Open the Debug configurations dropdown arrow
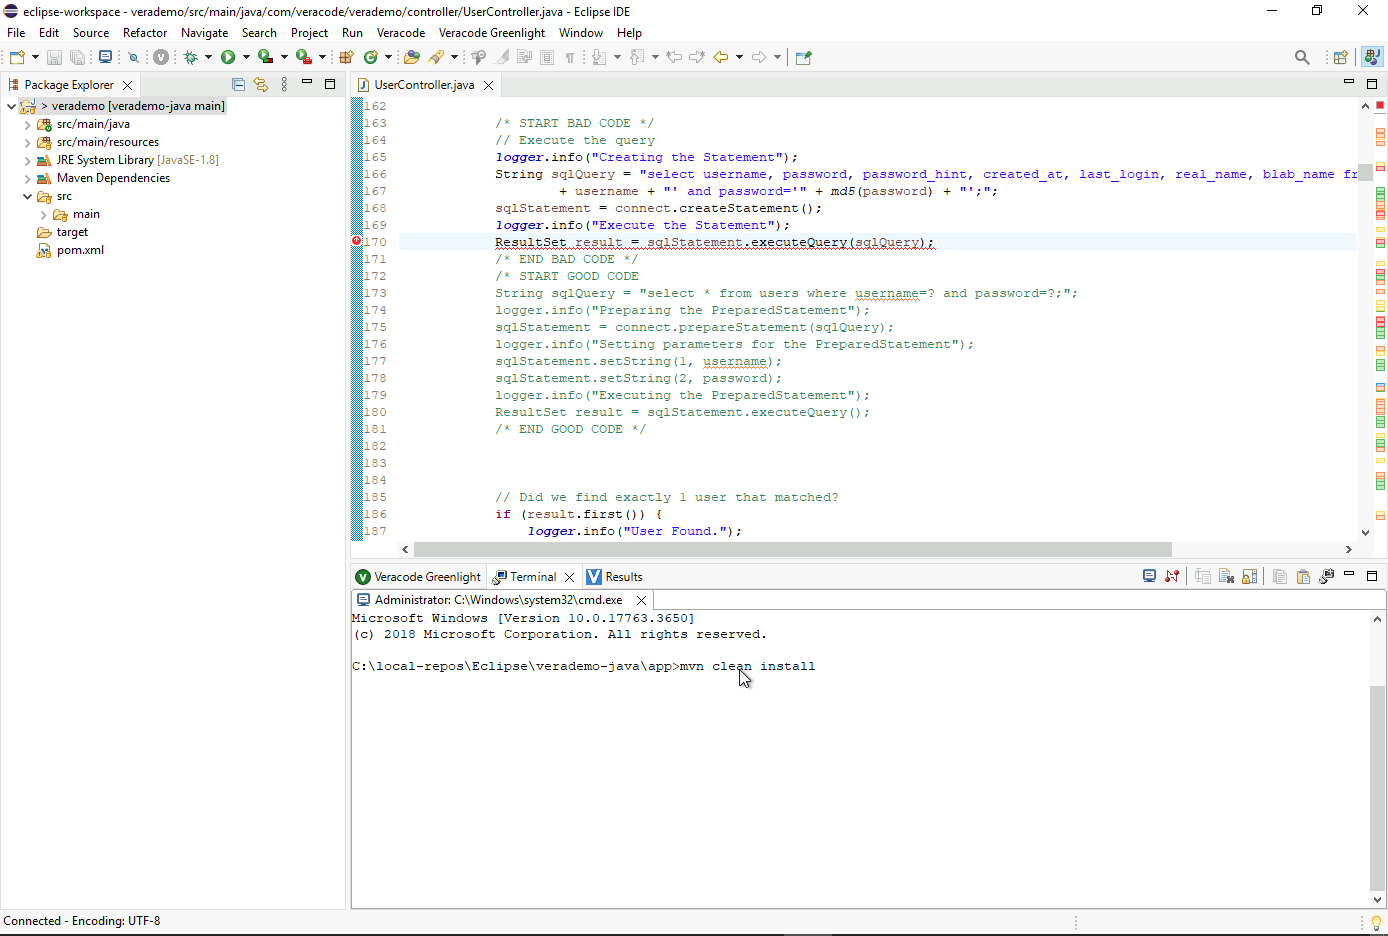 click(208, 57)
